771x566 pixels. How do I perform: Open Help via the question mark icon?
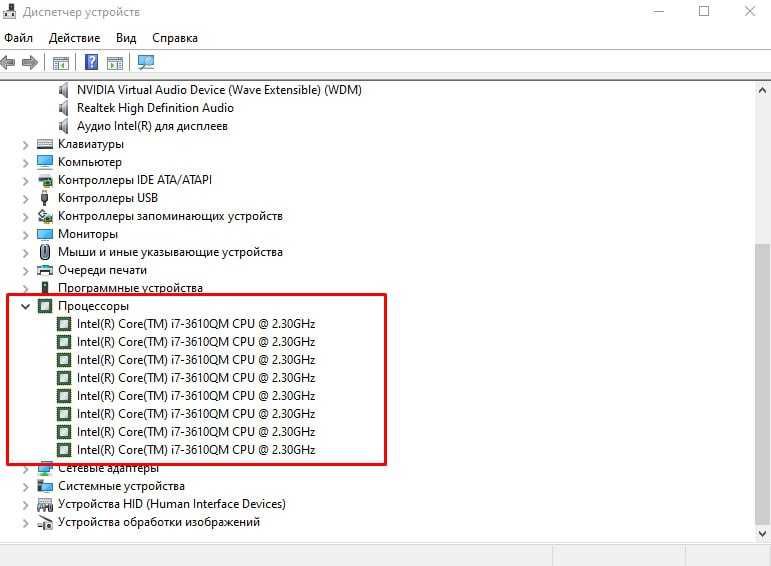(x=91, y=62)
